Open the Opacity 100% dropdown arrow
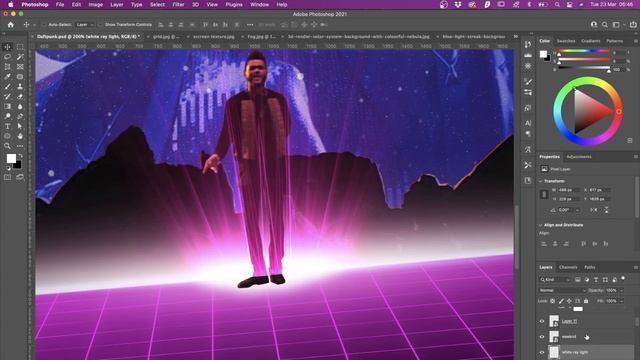Screen dimensions: 640x360 click(x=622, y=291)
